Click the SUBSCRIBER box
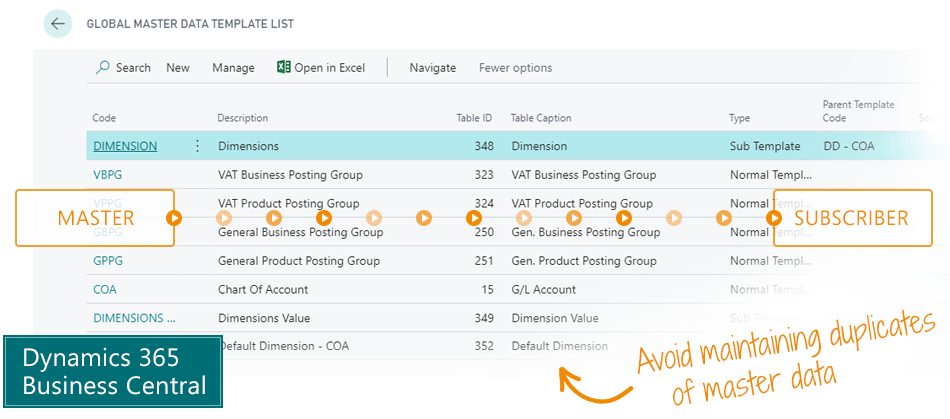The height and width of the screenshot is (419, 950). click(852, 218)
